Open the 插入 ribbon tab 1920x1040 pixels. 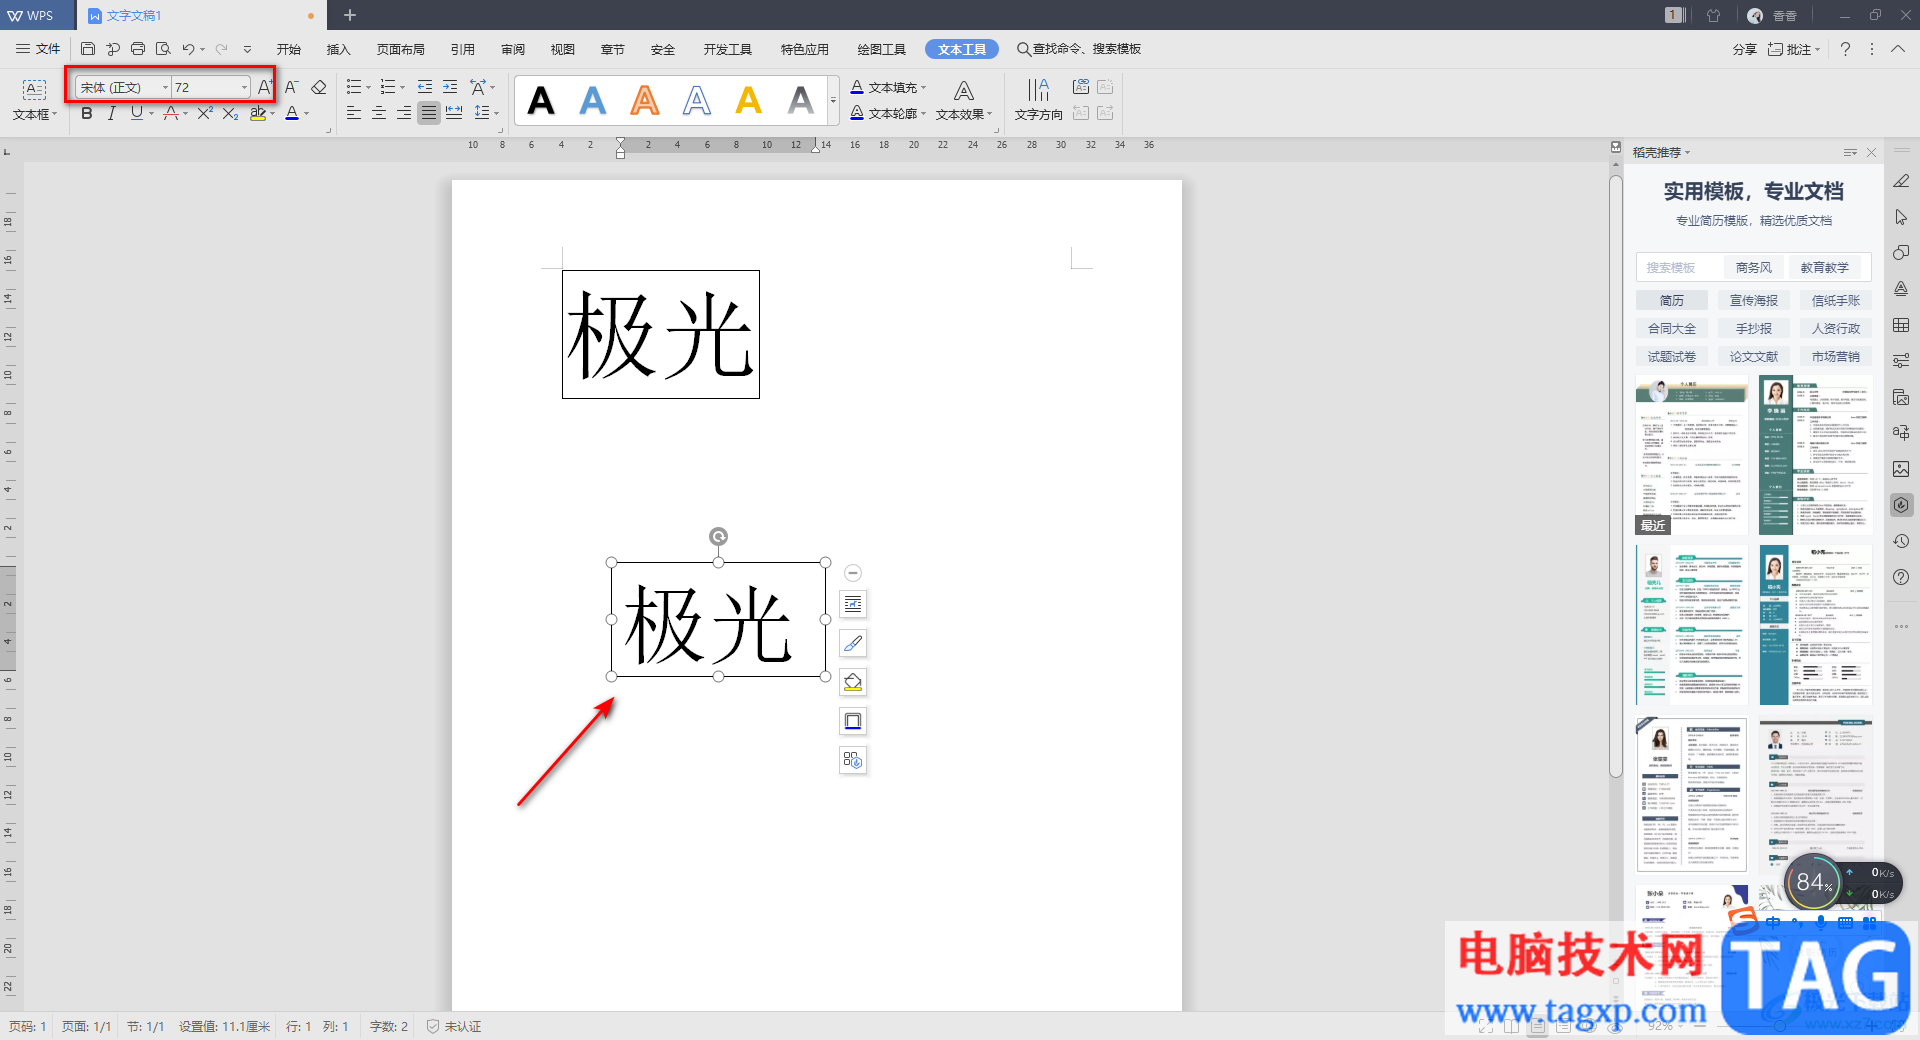click(339, 49)
